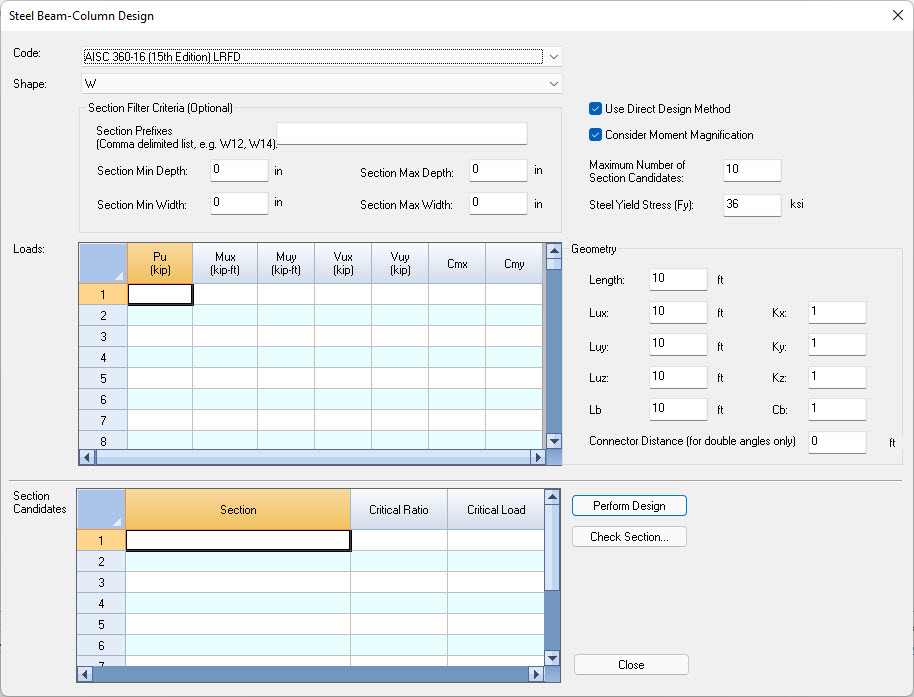This screenshot has width=914, height=697.
Task: Click the Kz input field
Action: pos(837,377)
